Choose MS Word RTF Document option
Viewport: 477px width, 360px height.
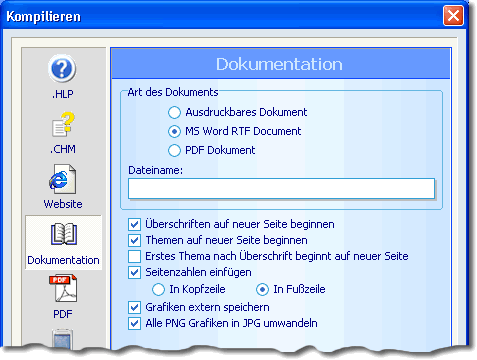coord(174,131)
